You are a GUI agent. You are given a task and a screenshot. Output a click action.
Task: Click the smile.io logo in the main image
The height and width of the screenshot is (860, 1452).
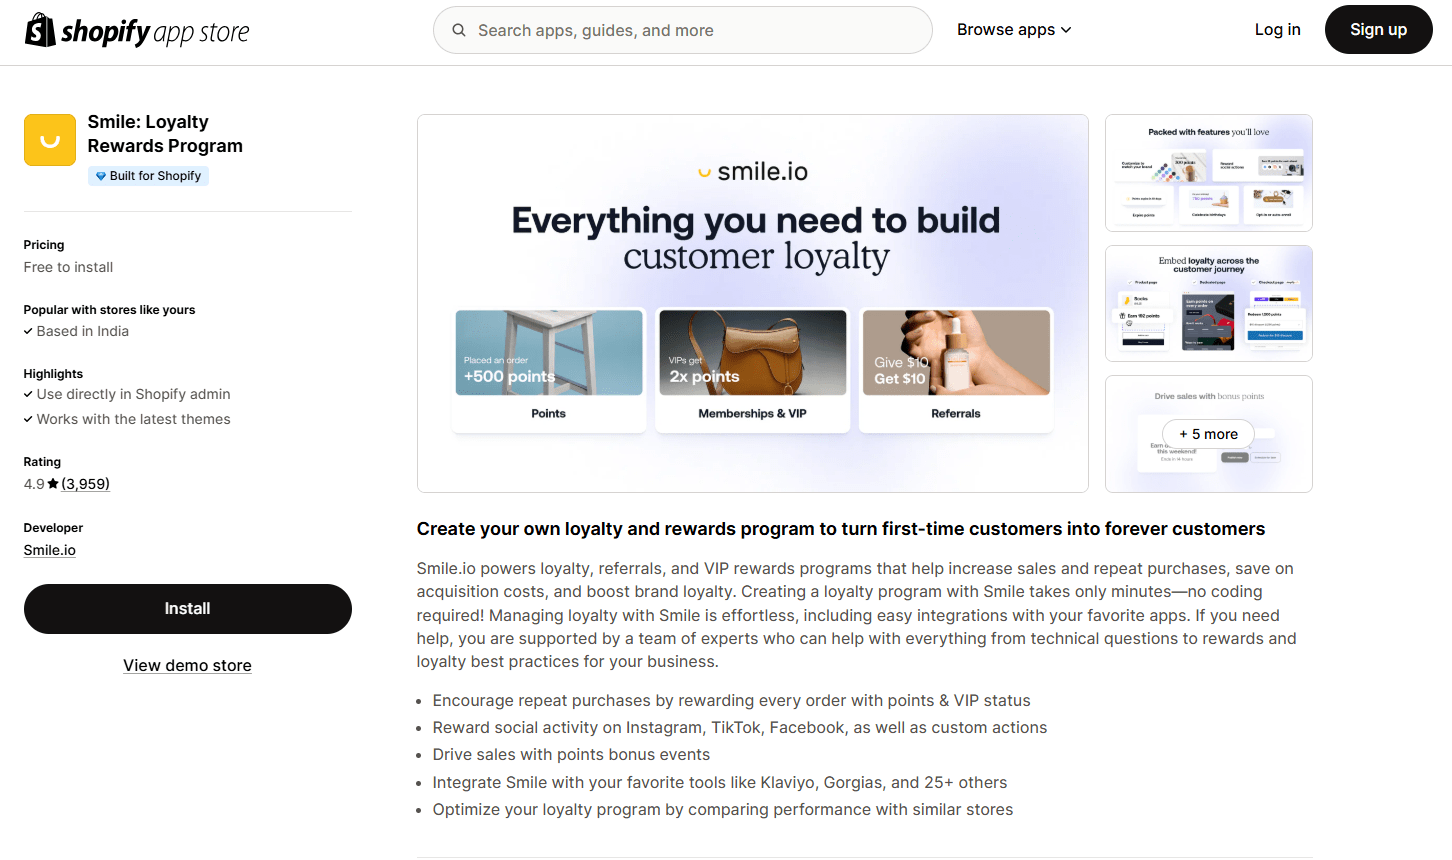pos(753,172)
